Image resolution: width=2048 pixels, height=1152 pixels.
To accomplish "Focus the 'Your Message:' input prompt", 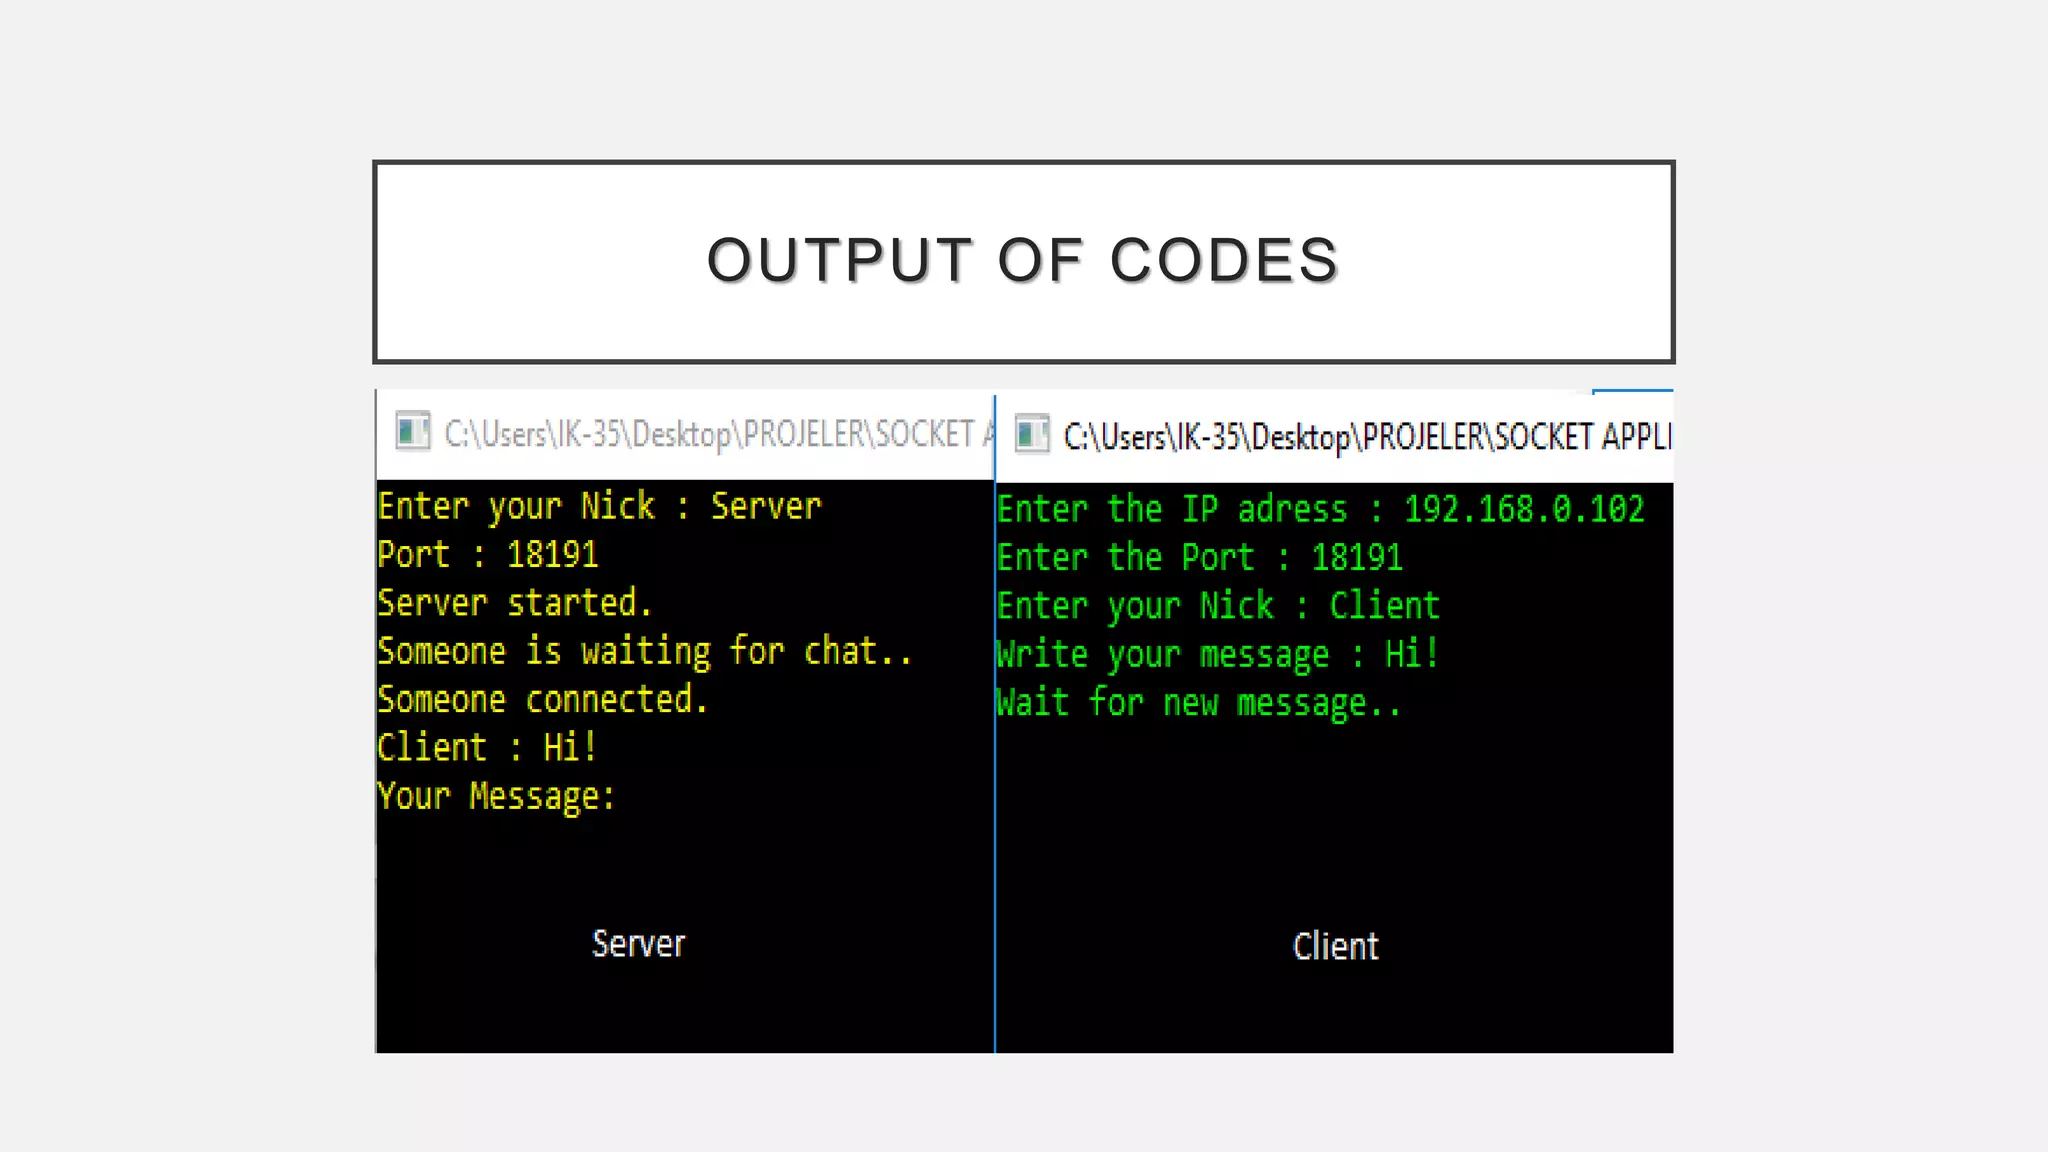I will (496, 797).
